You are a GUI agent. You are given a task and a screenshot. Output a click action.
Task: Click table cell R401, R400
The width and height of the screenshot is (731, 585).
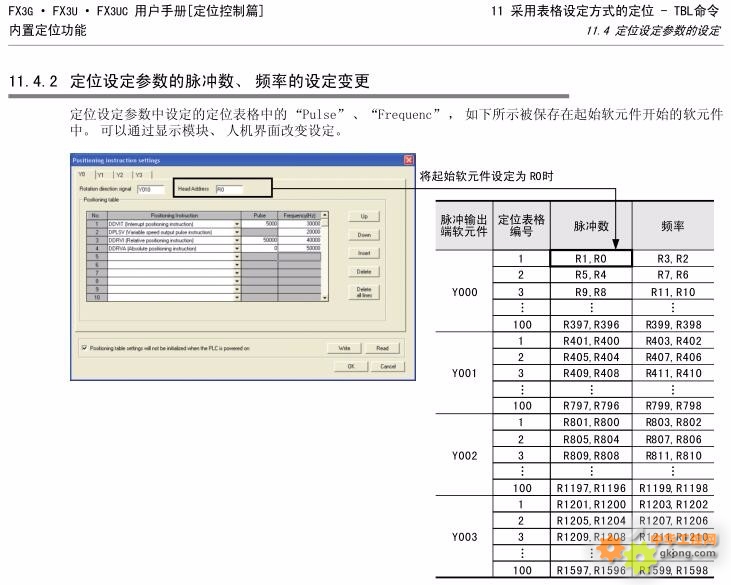tap(591, 341)
